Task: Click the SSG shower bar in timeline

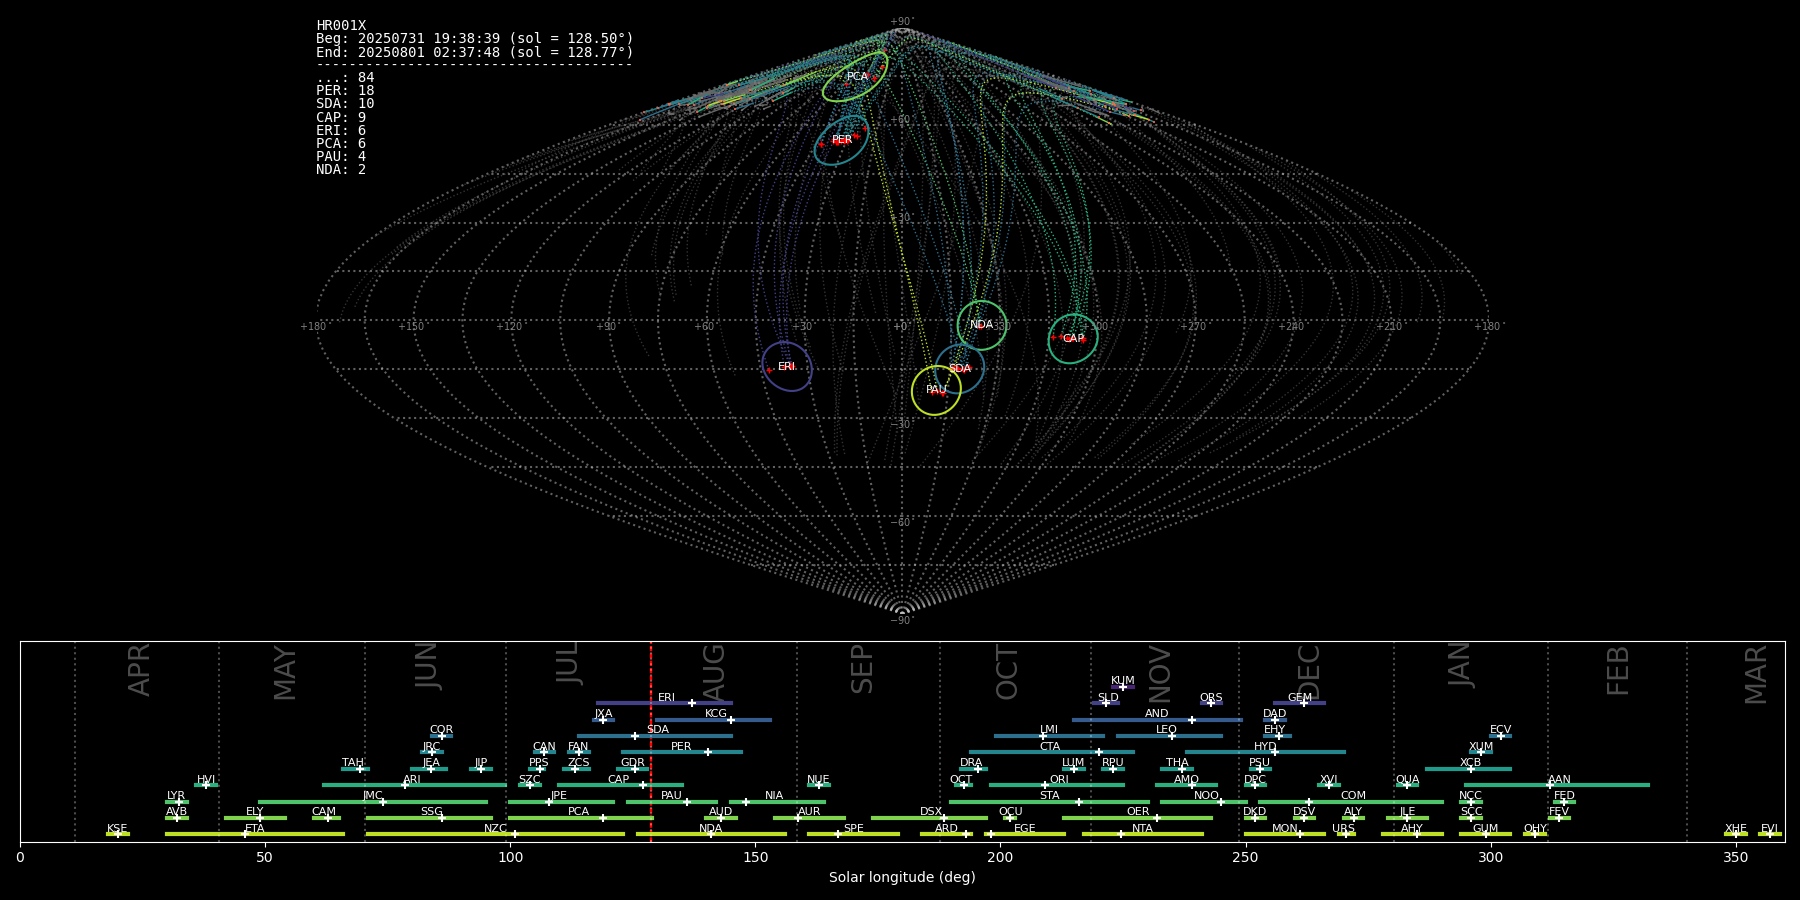Action: coord(429,818)
